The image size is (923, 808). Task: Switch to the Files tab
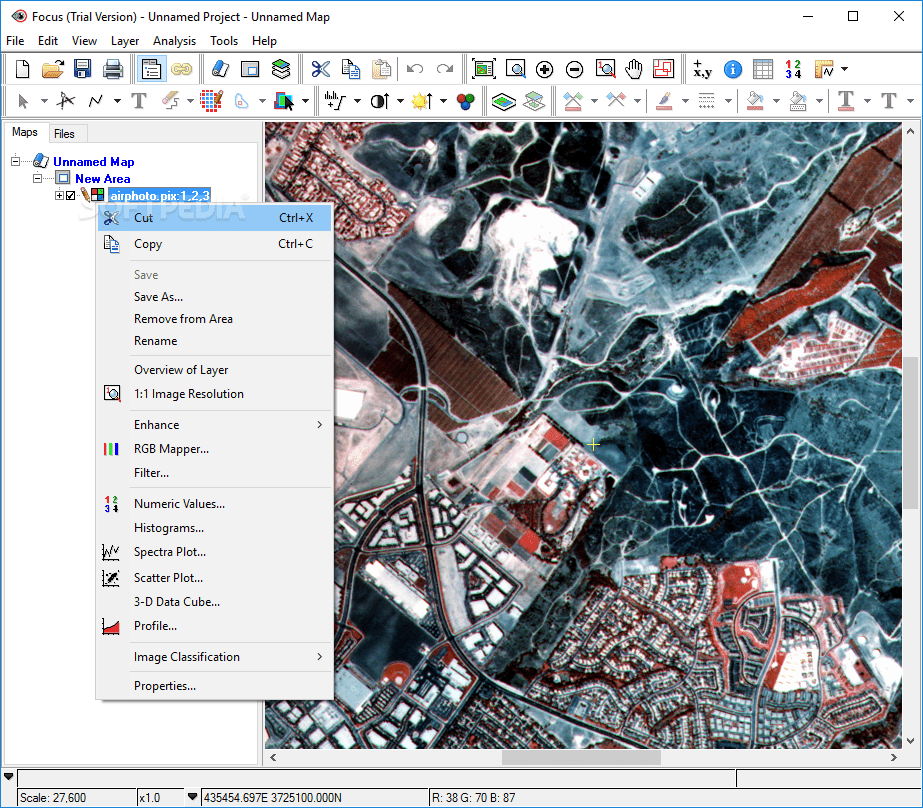(x=64, y=134)
